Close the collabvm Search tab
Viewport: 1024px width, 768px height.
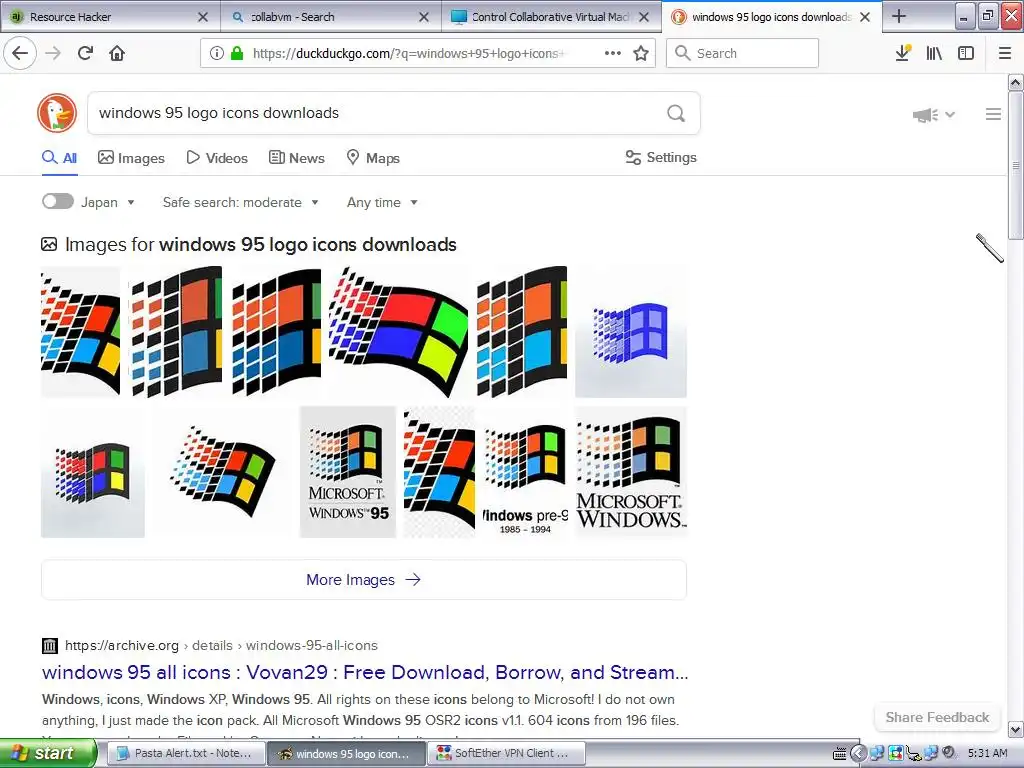(424, 17)
